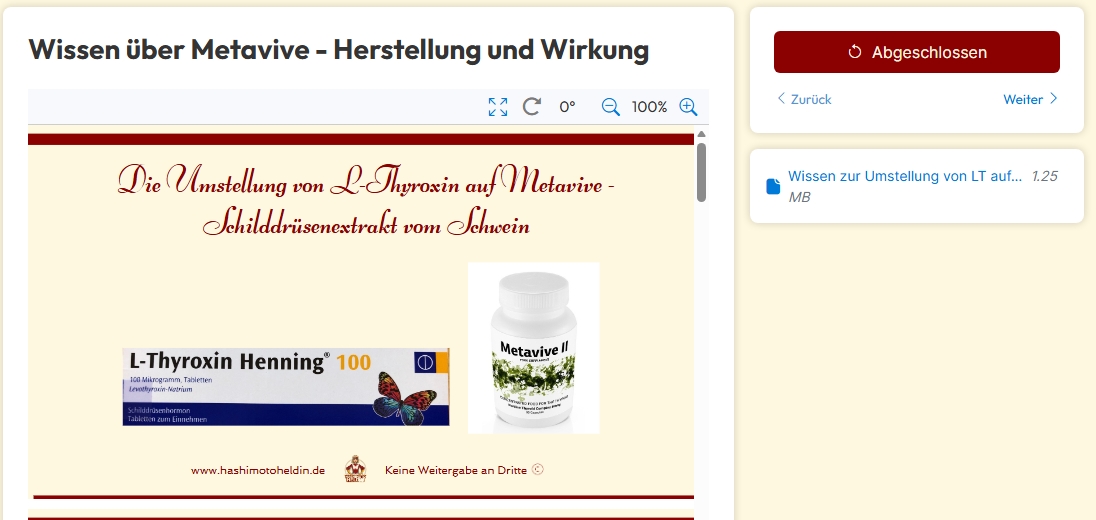Zoom out using the minus magnifier

(x=610, y=107)
